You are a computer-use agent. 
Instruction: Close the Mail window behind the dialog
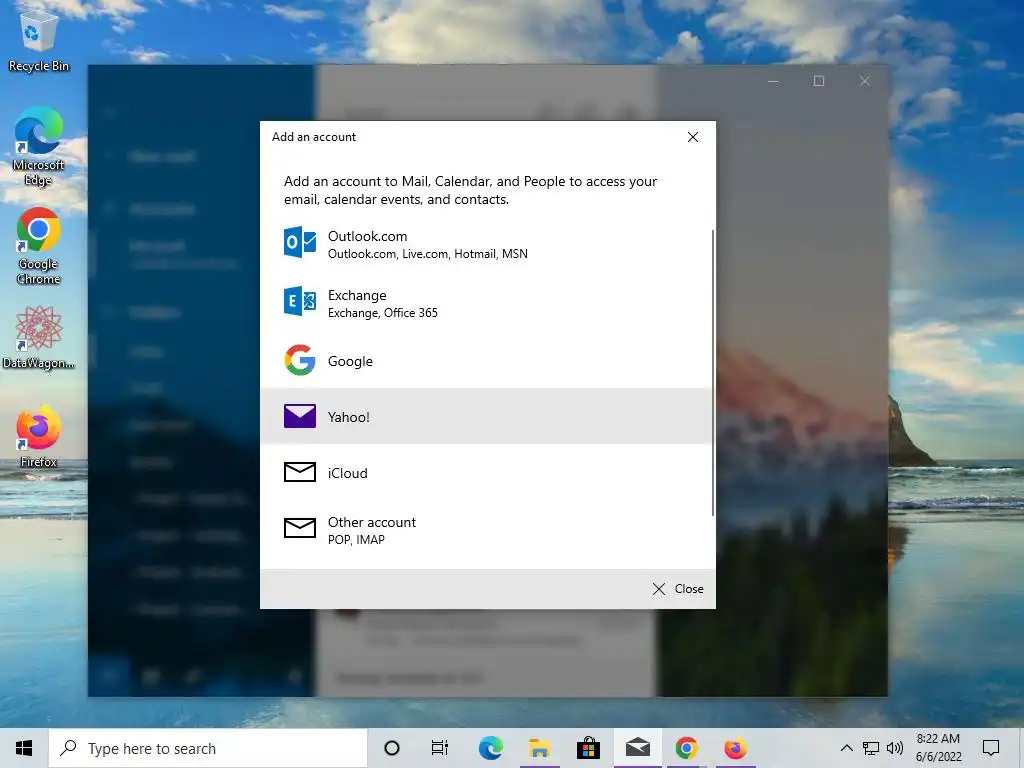(x=865, y=81)
